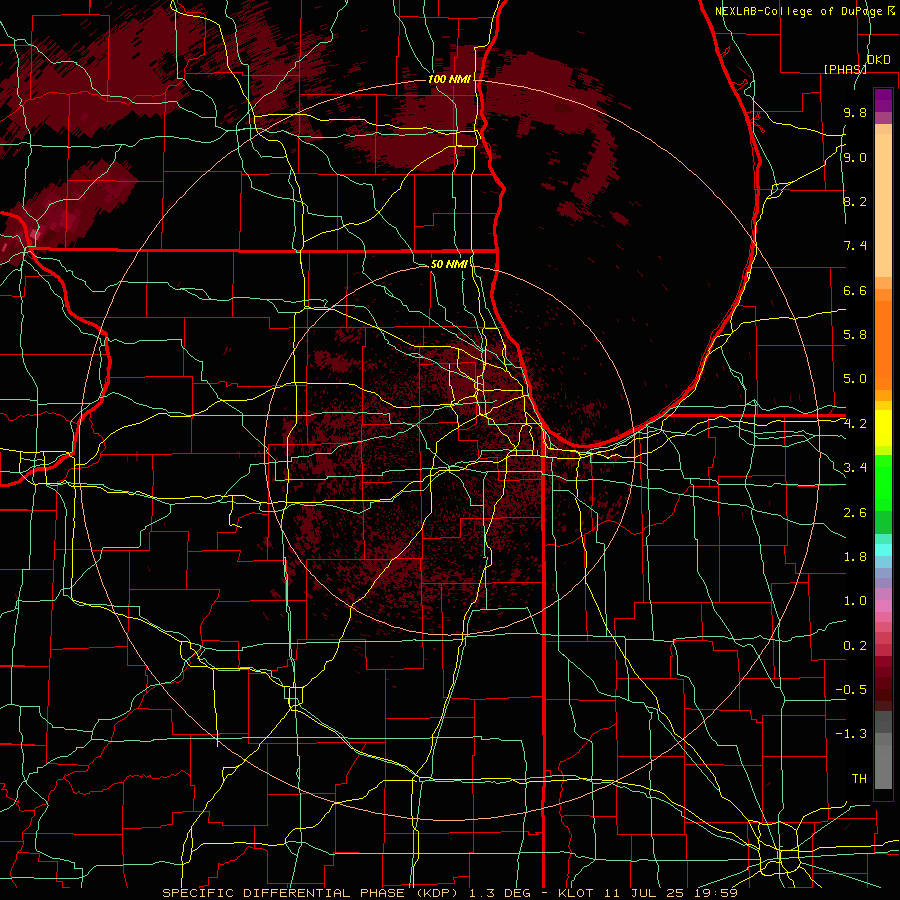Pick the cyan segment of the color scale
This screenshot has width=900, height=900.
click(883, 550)
